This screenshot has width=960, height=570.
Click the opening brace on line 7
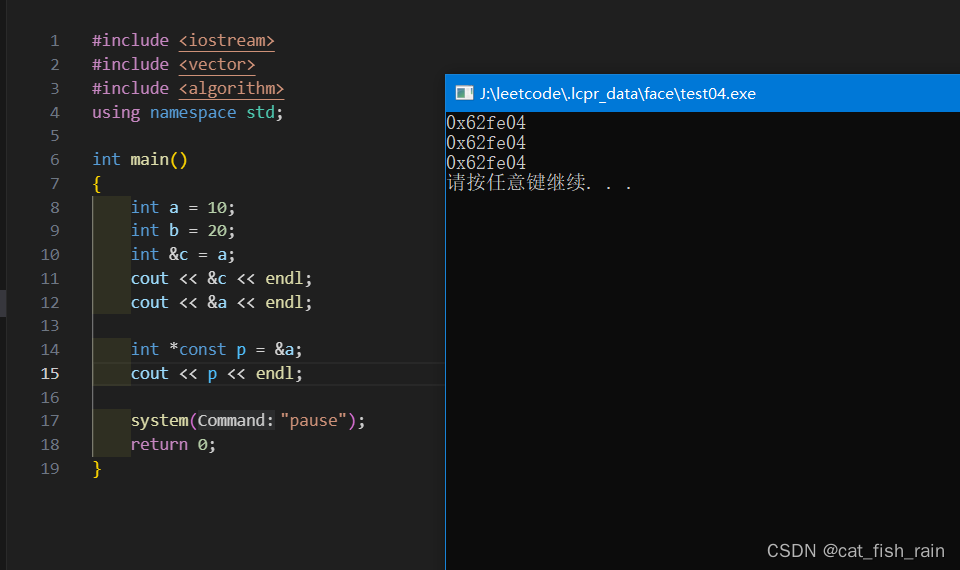click(97, 184)
